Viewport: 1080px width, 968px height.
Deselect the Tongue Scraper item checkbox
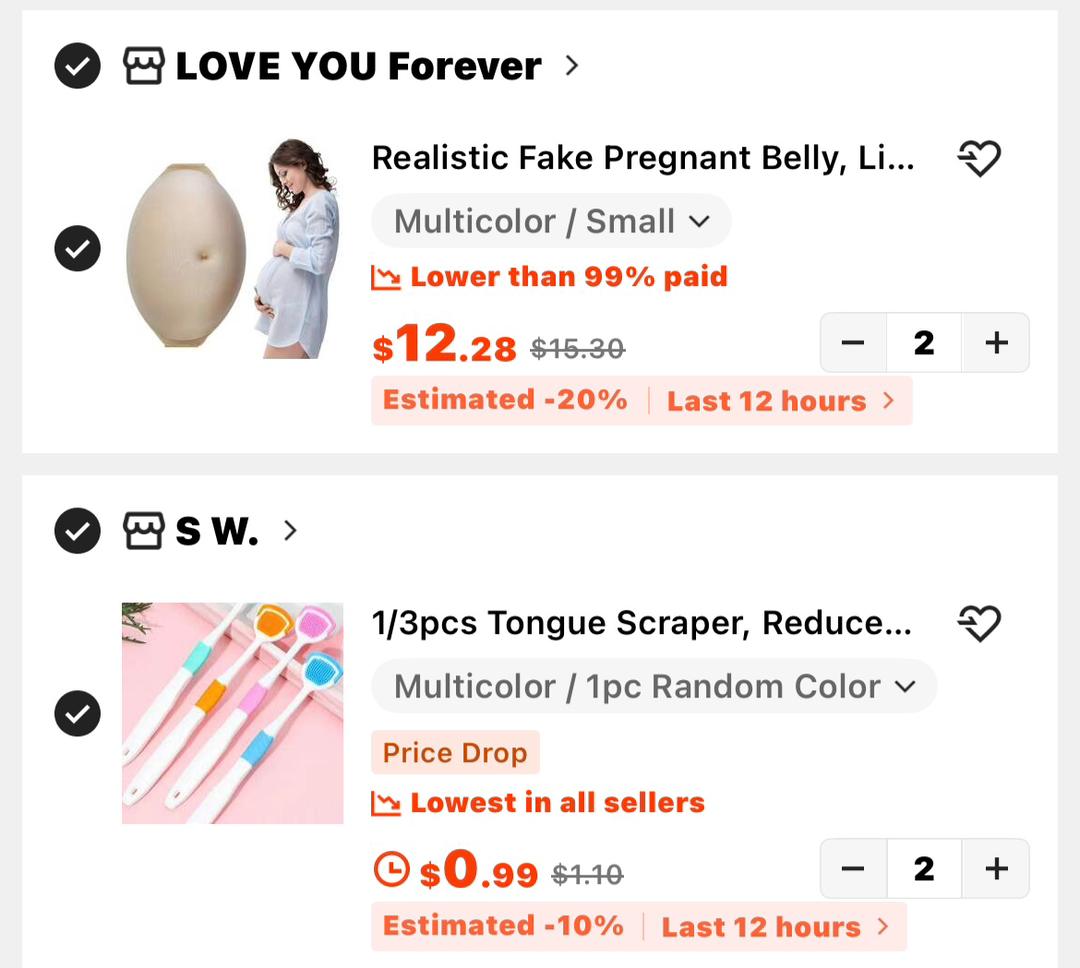coord(77,713)
